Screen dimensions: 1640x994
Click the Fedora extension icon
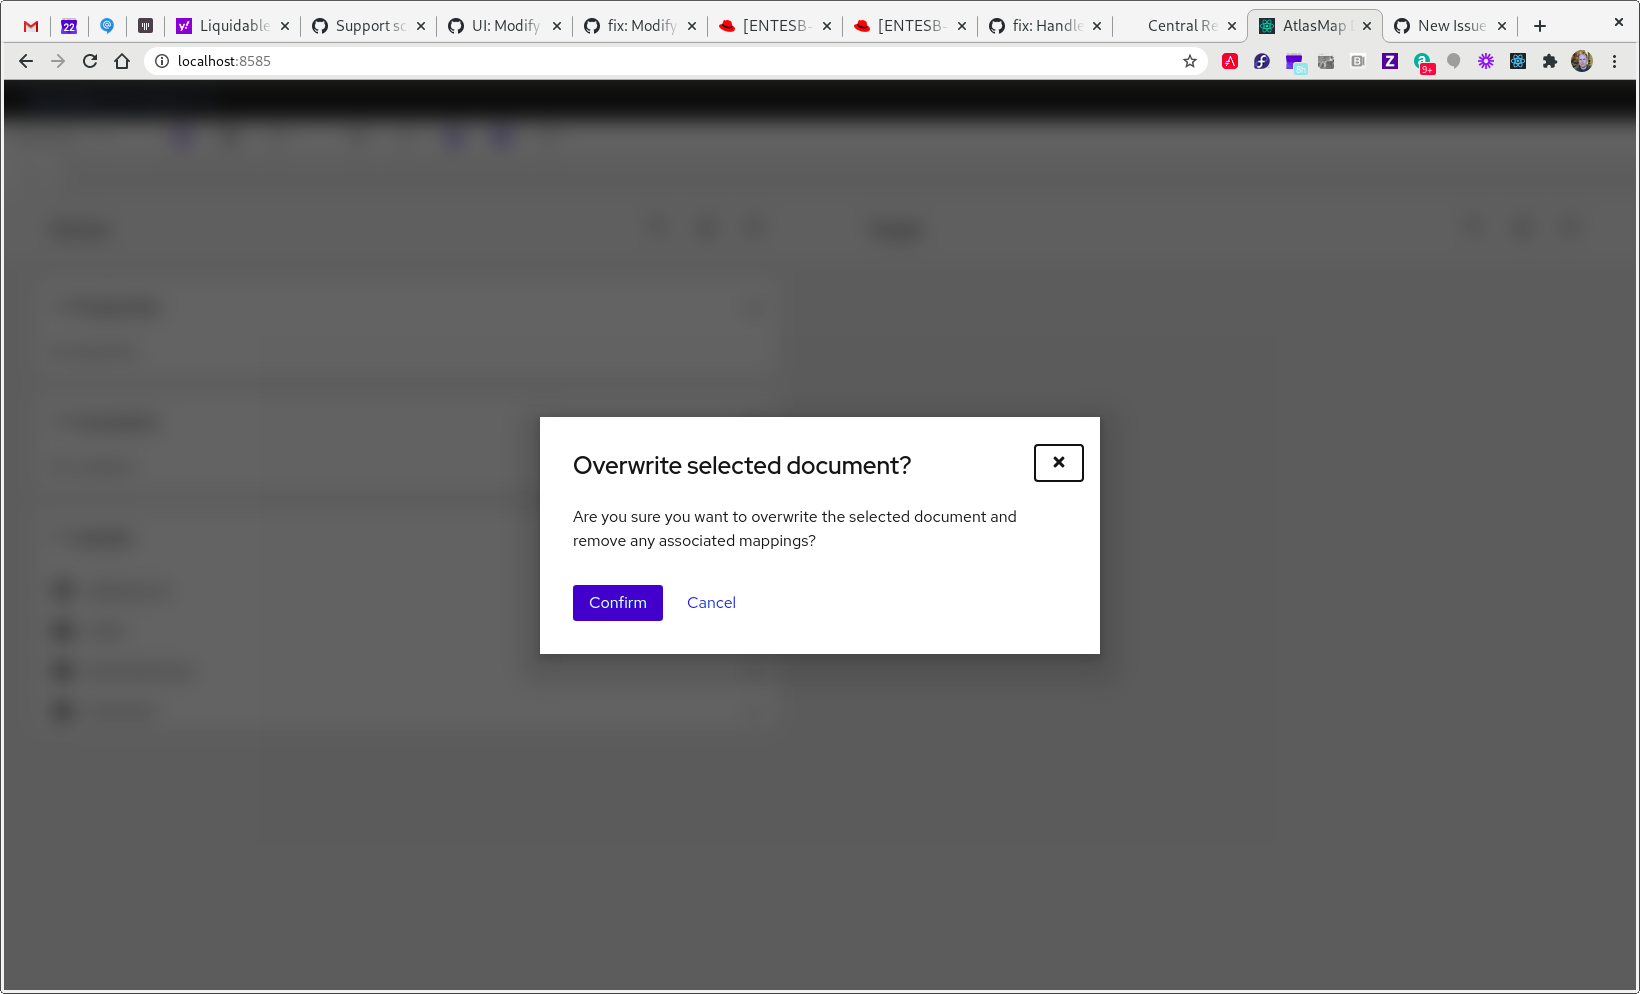coord(1262,61)
